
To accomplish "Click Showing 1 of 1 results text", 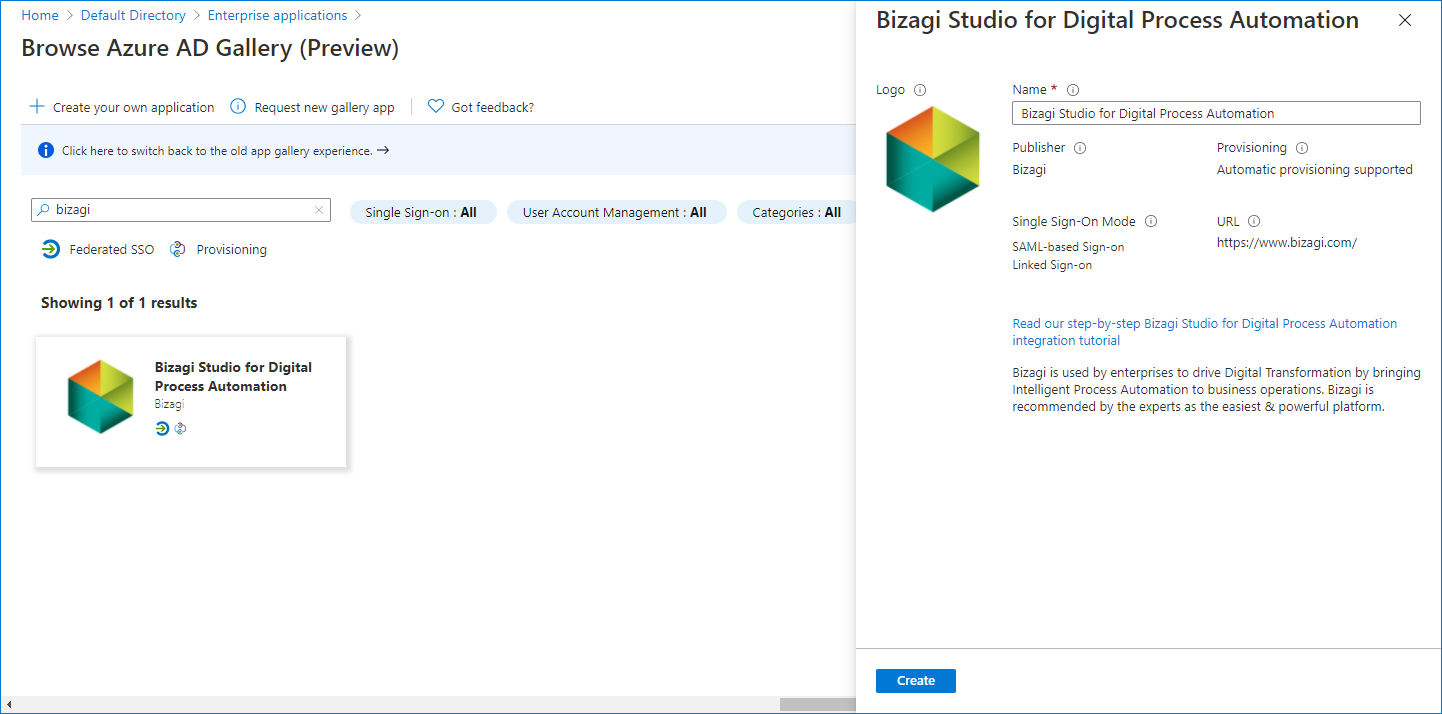I will (x=119, y=303).
